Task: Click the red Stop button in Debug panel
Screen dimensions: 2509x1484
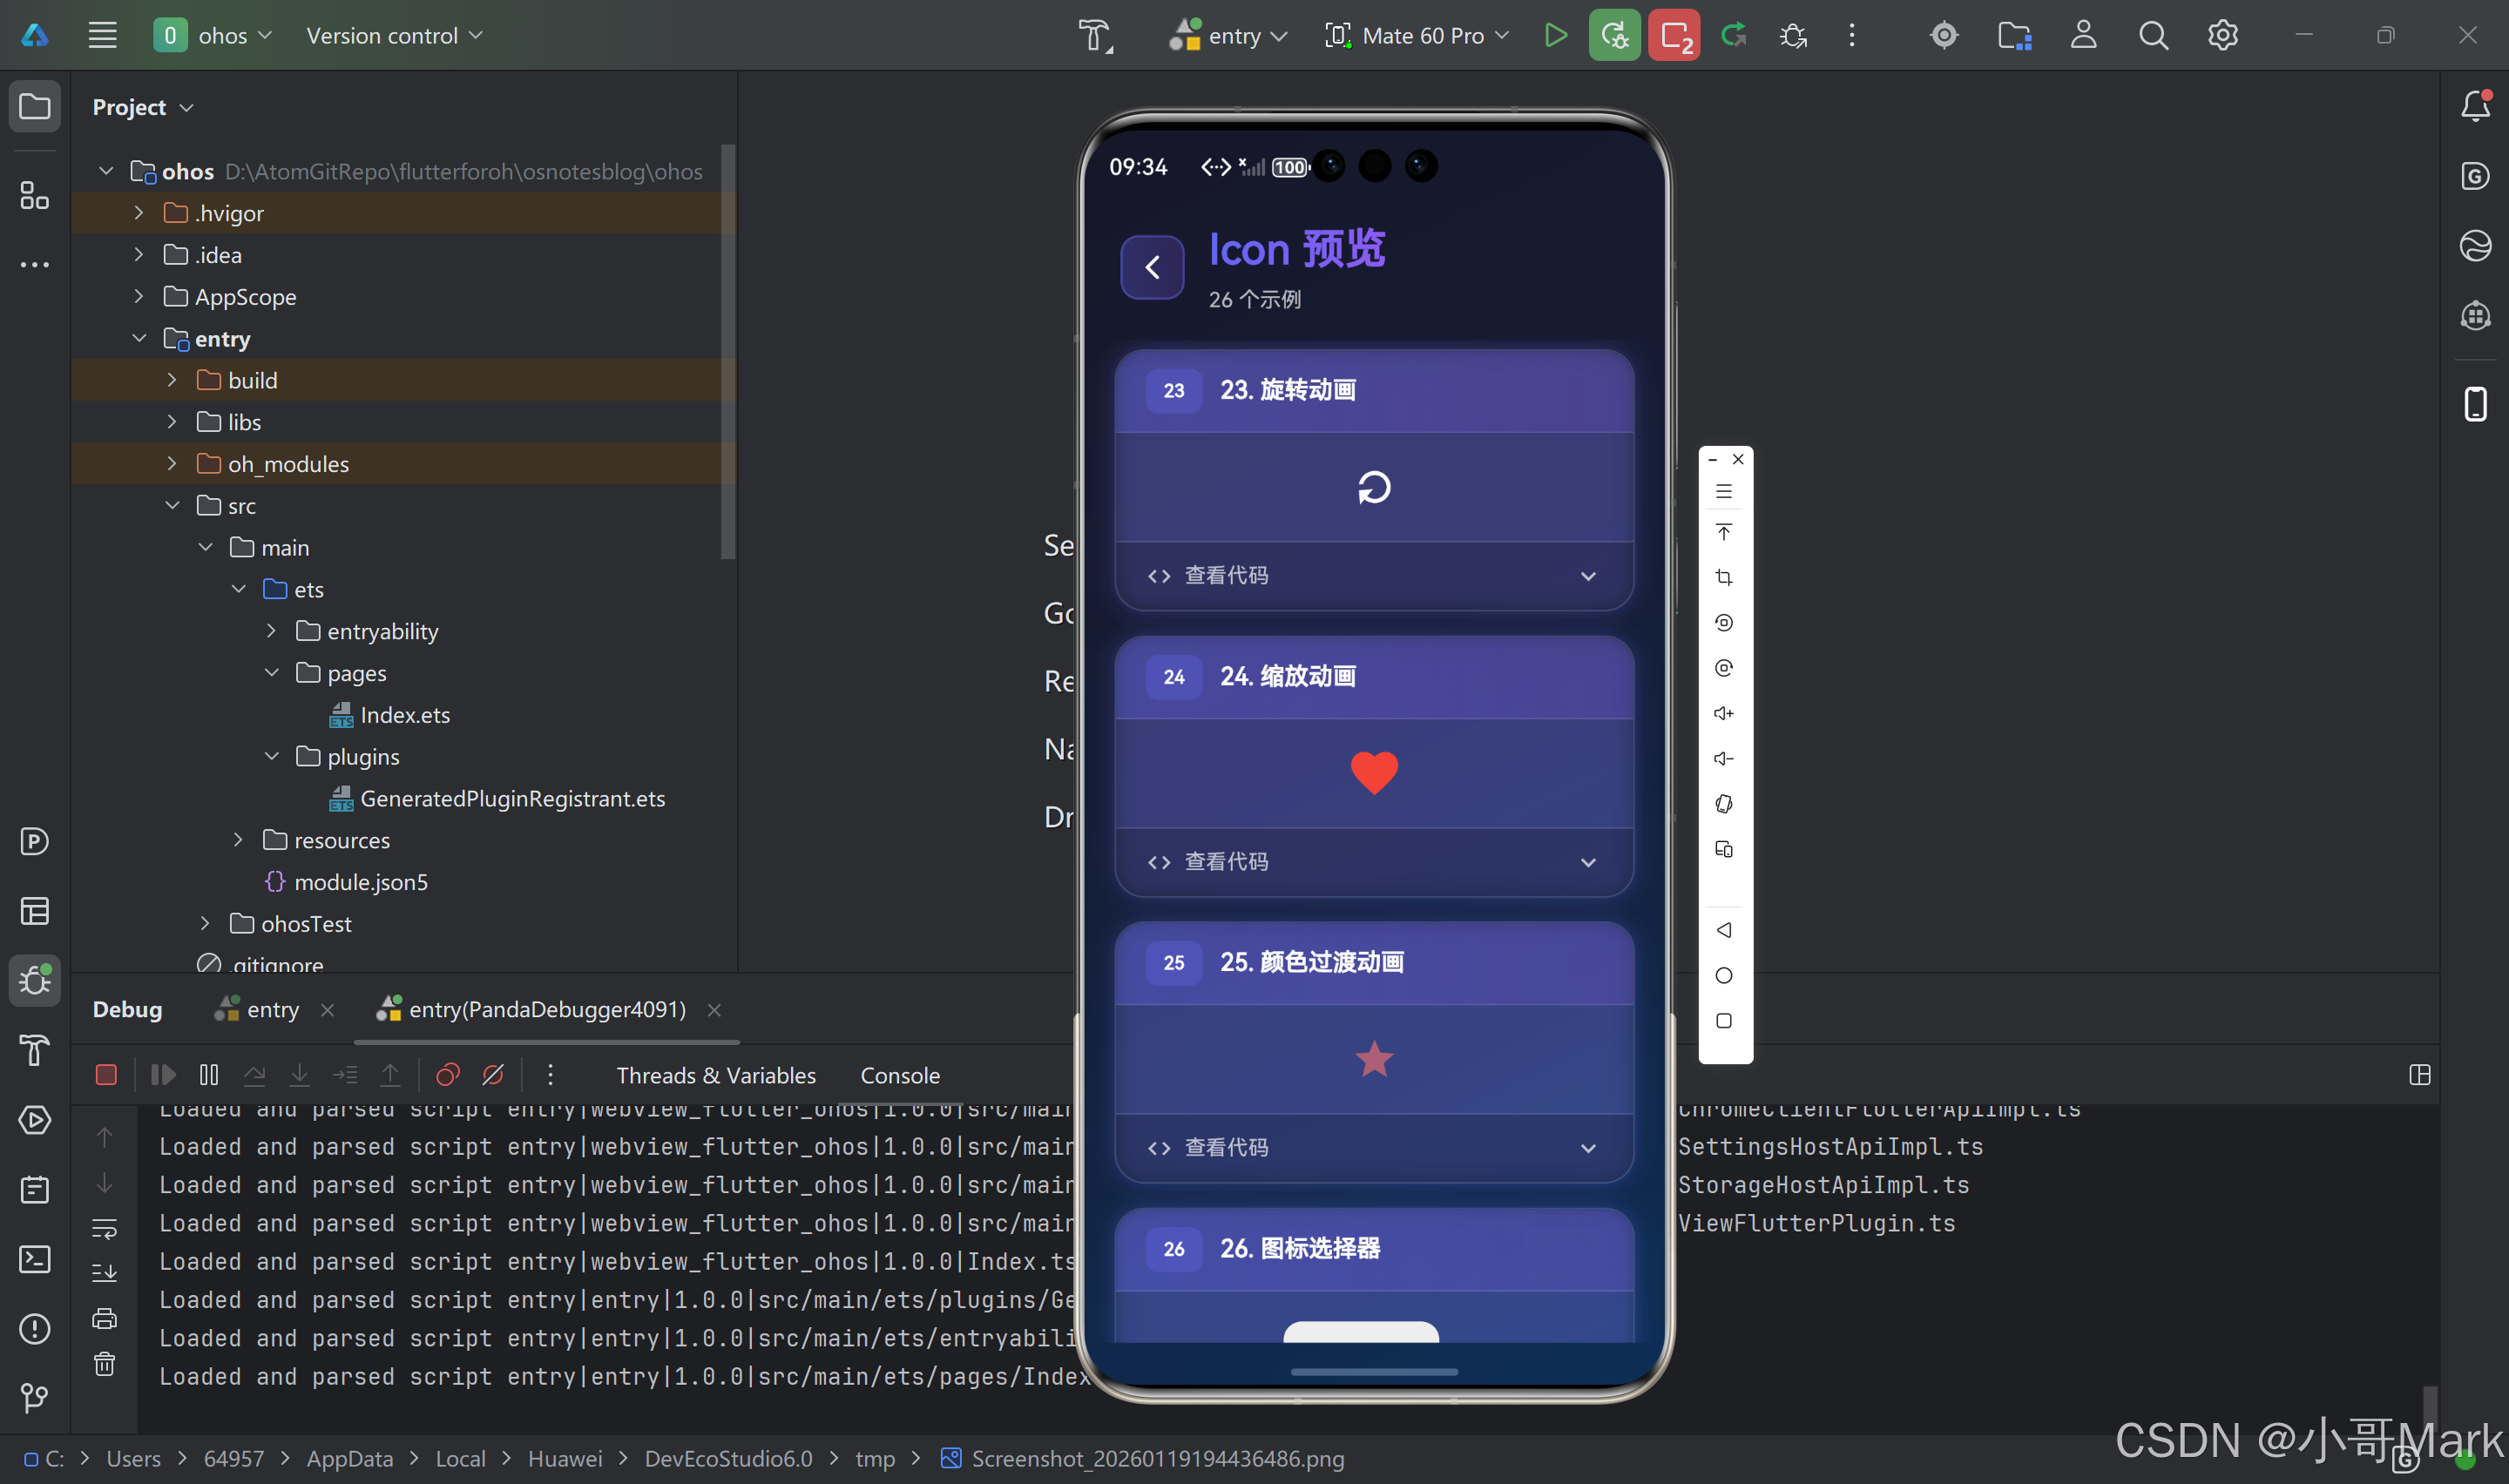Action: (x=106, y=1075)
